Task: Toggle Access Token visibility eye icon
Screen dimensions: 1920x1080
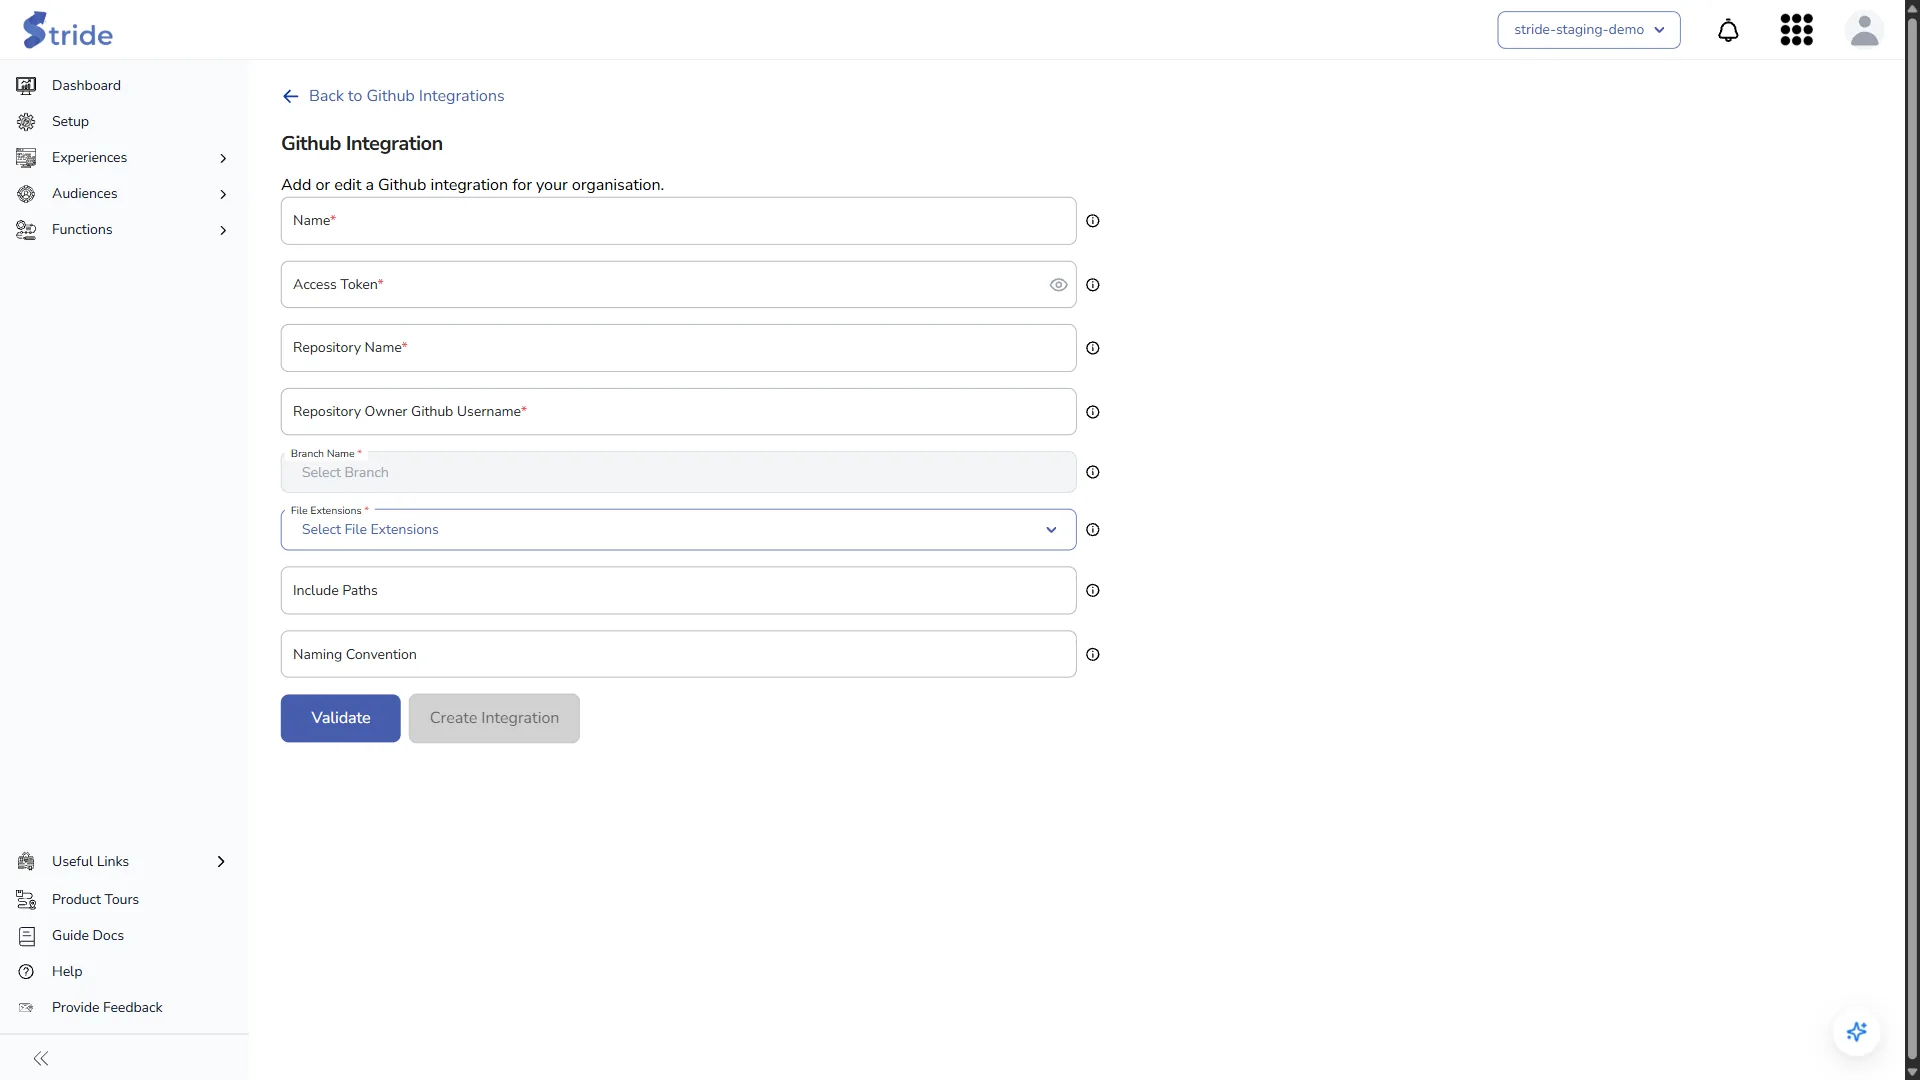Action: point(1058,285)
